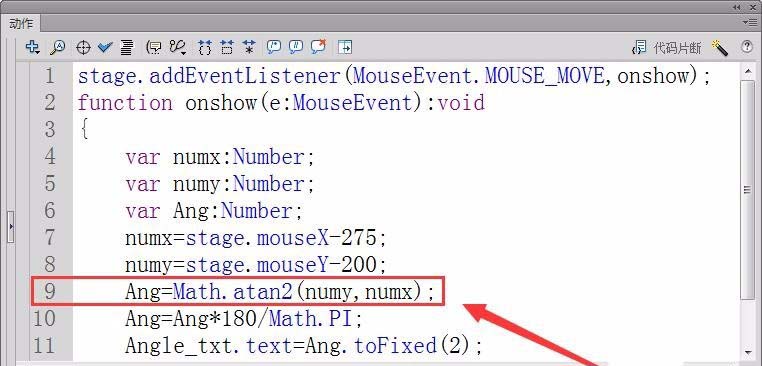Apply line comment icon
This screenshot has height=366, width=762.
tap(295, 47)
